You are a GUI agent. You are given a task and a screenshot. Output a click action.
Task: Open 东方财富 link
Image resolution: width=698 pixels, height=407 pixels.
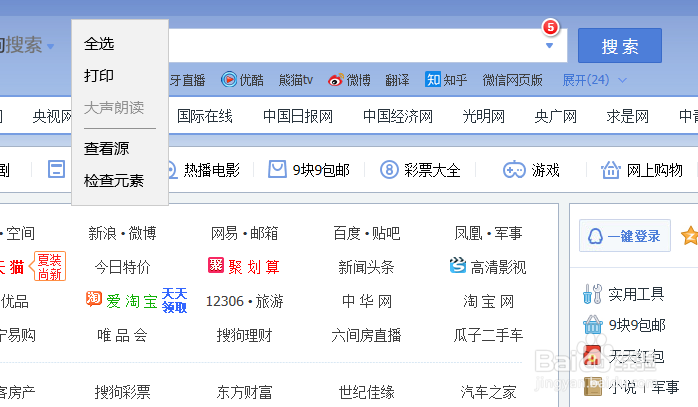(244, 392)
